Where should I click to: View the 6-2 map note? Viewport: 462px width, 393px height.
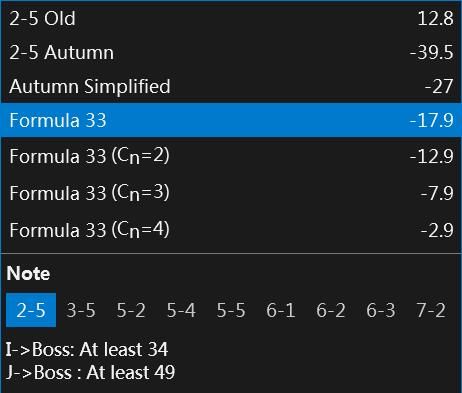331,310
